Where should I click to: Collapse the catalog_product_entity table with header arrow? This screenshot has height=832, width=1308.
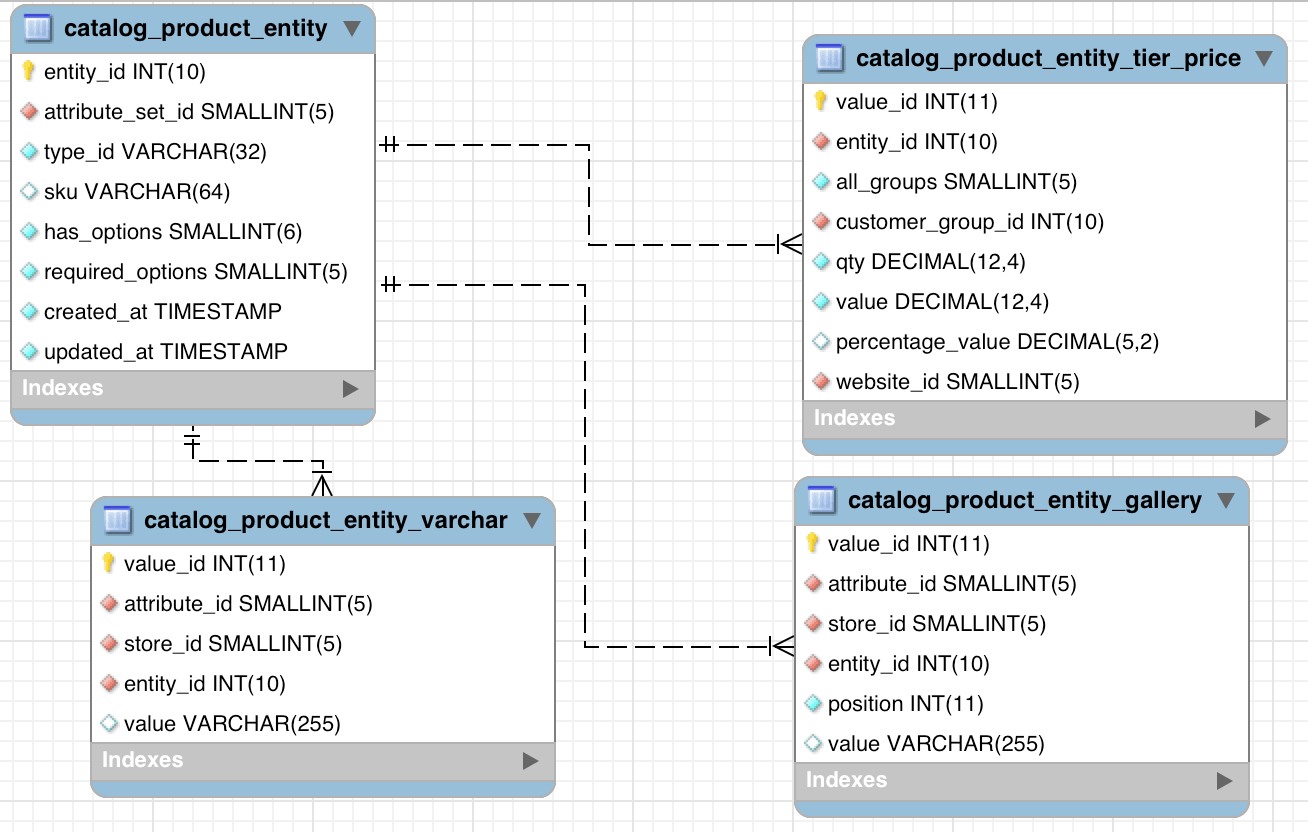(x=351, y=28)
